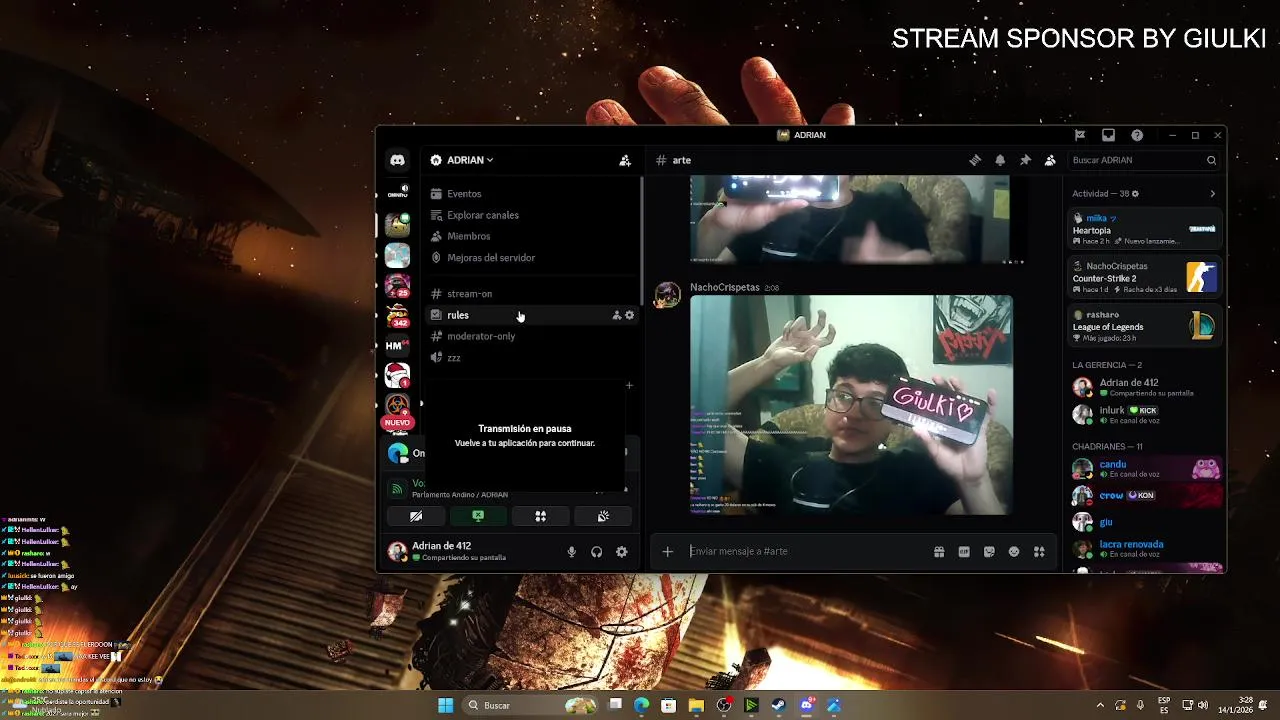The width and height of the screenshot is (1280, 720).
Task: Open the Discord help icon
Action: coord(1137,135)
